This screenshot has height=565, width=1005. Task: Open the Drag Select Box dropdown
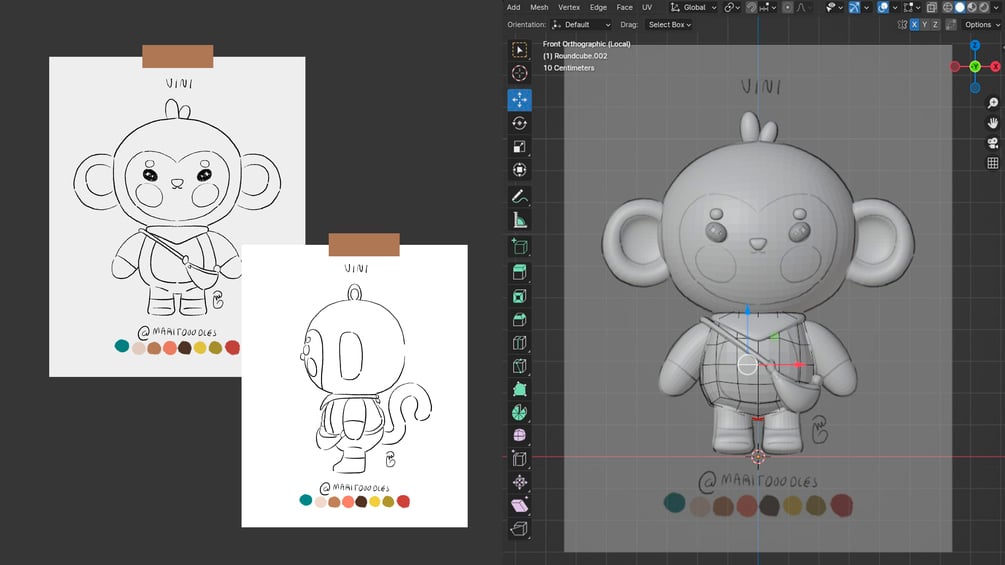click(x=669, y=24)
